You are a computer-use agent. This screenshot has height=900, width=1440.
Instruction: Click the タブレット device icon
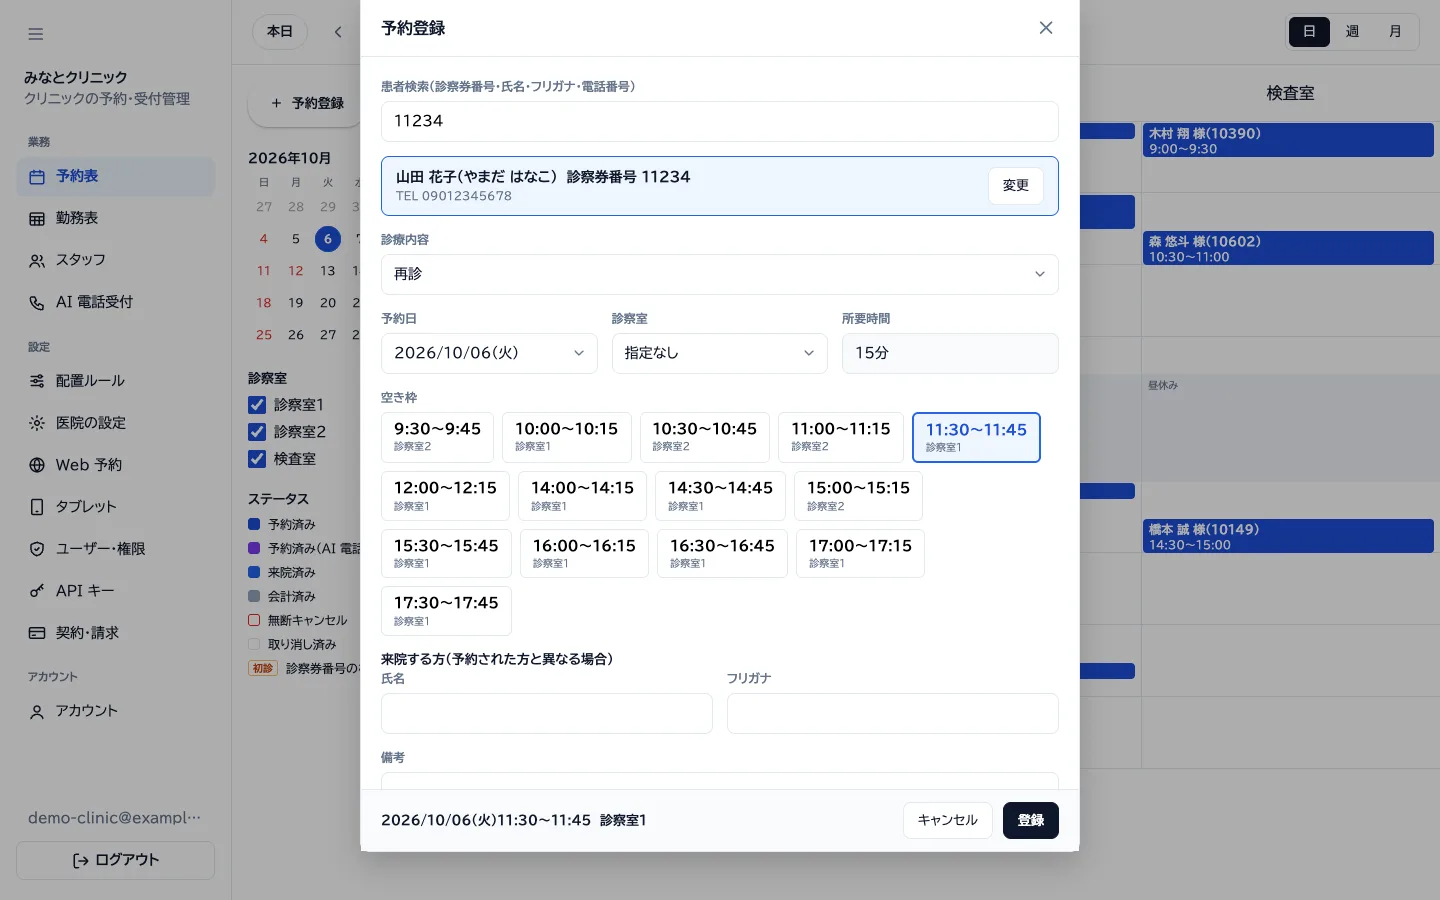(37, 507)
